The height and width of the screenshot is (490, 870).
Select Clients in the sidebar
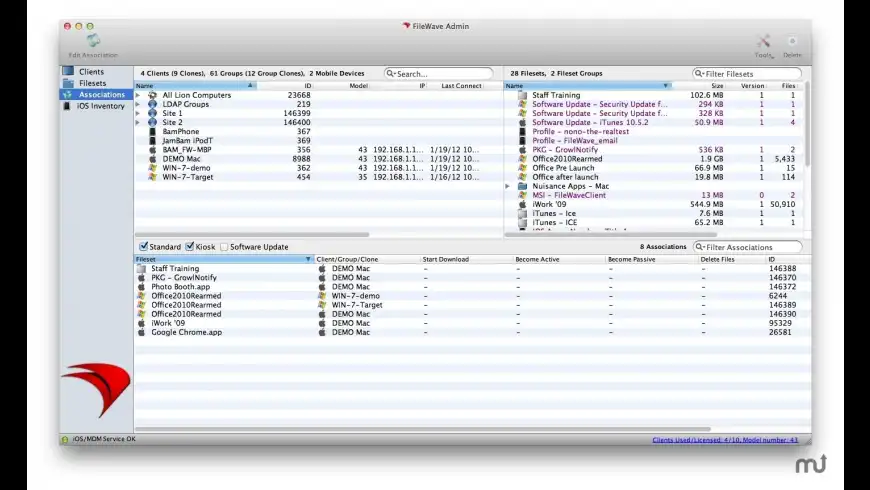tap(91, 72)
